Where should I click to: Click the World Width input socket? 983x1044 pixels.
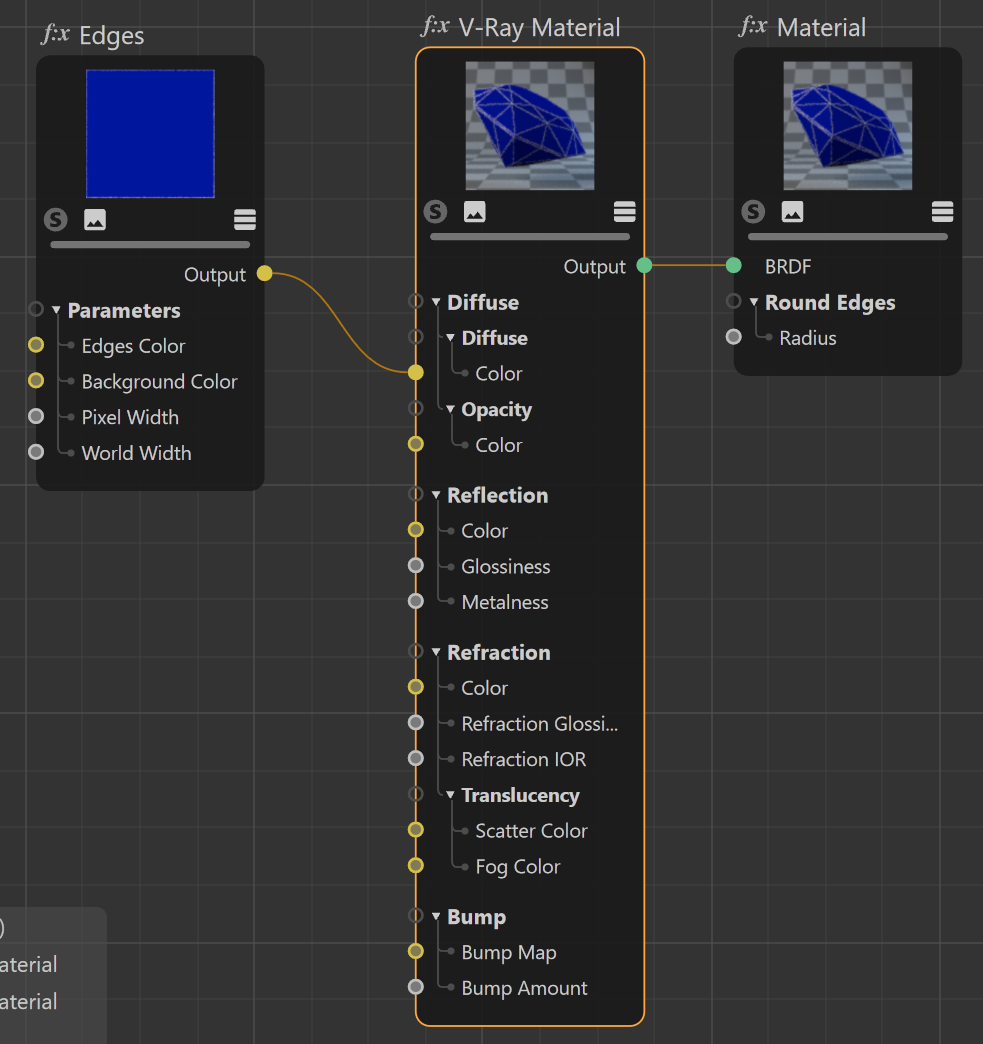tap(36, 452)
